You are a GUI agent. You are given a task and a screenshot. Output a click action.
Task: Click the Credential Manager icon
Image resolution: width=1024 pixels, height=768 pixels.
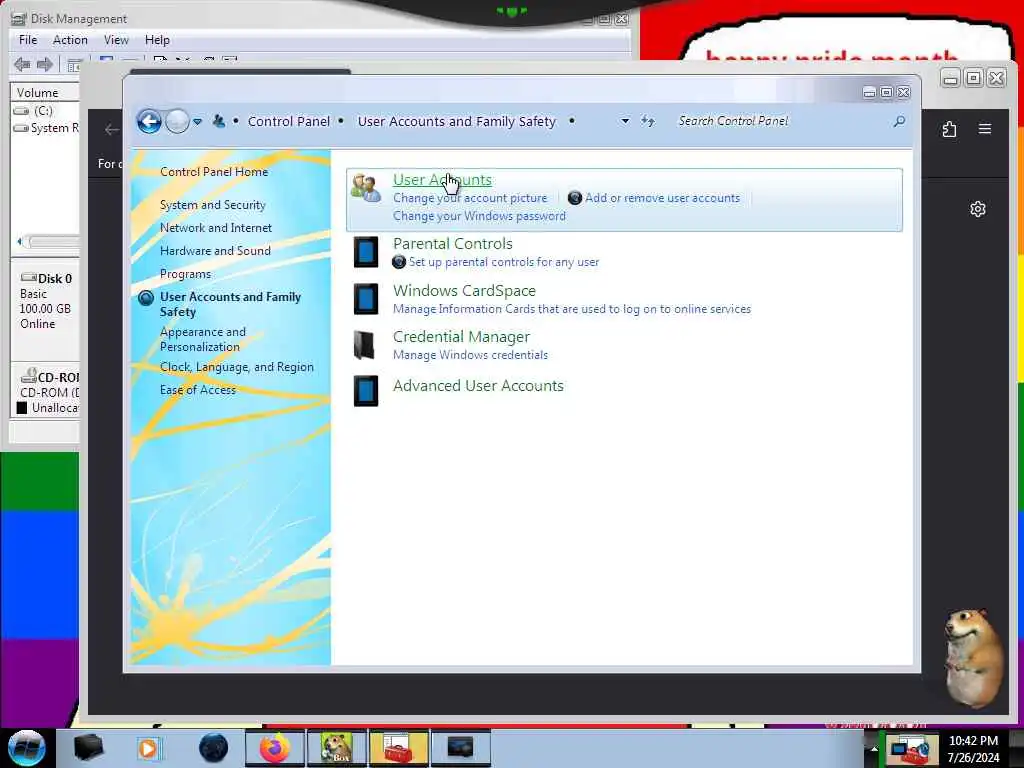[364, 345]
